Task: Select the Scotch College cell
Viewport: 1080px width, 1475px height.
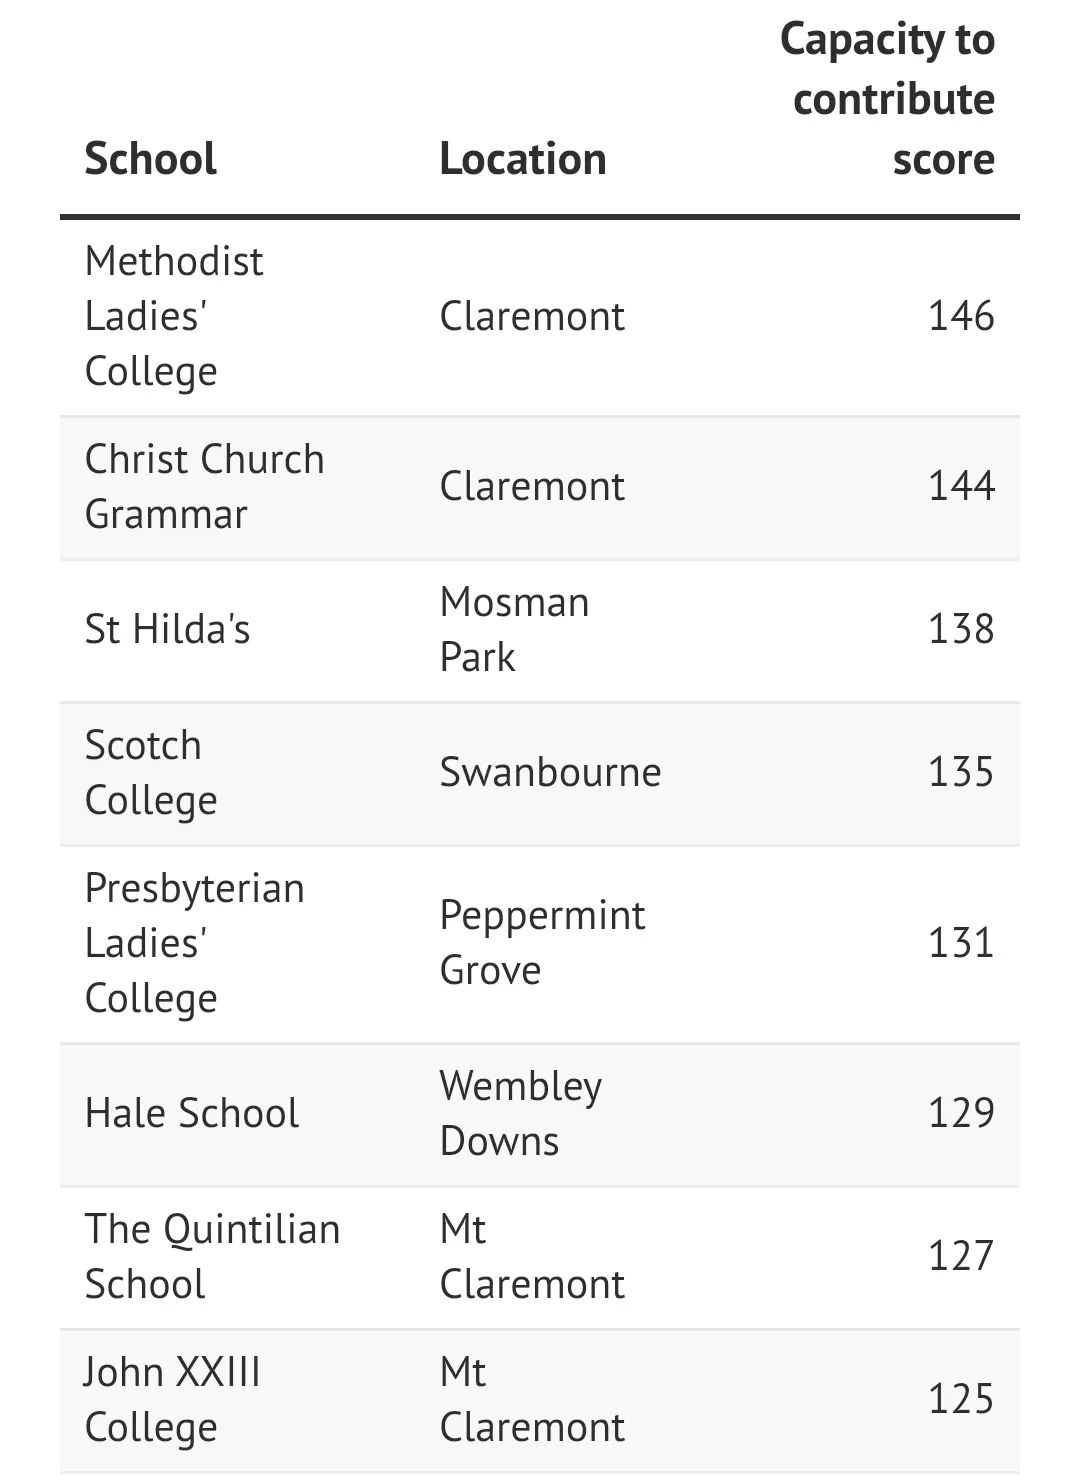Action: click(150, 773)
